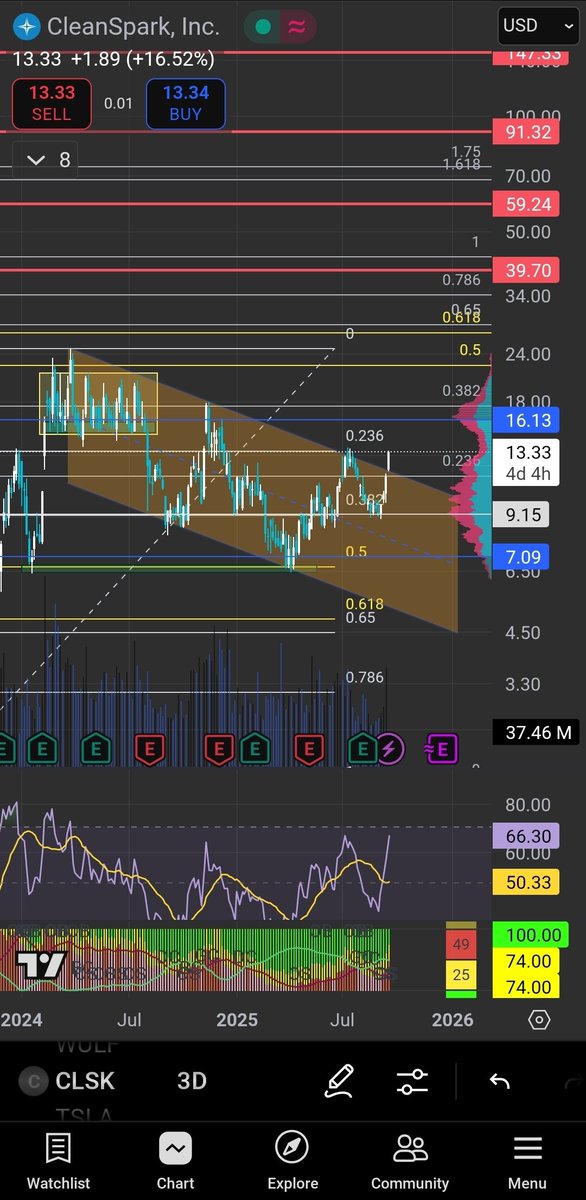The height and width of the screenshot is (1200, 586).
Task: Open the 3D interval selector
Action: pos(192,1081)
